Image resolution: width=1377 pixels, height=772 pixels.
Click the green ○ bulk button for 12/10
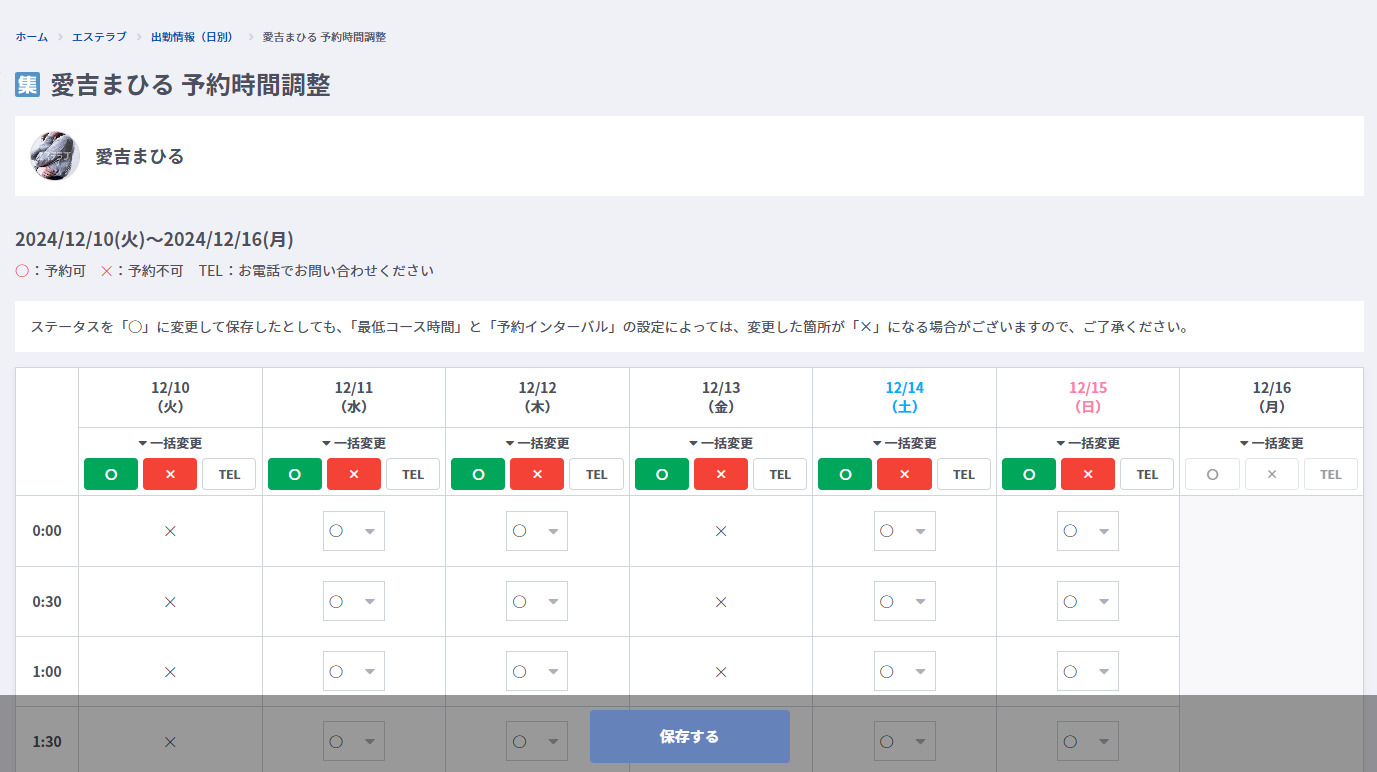point(110,474)
